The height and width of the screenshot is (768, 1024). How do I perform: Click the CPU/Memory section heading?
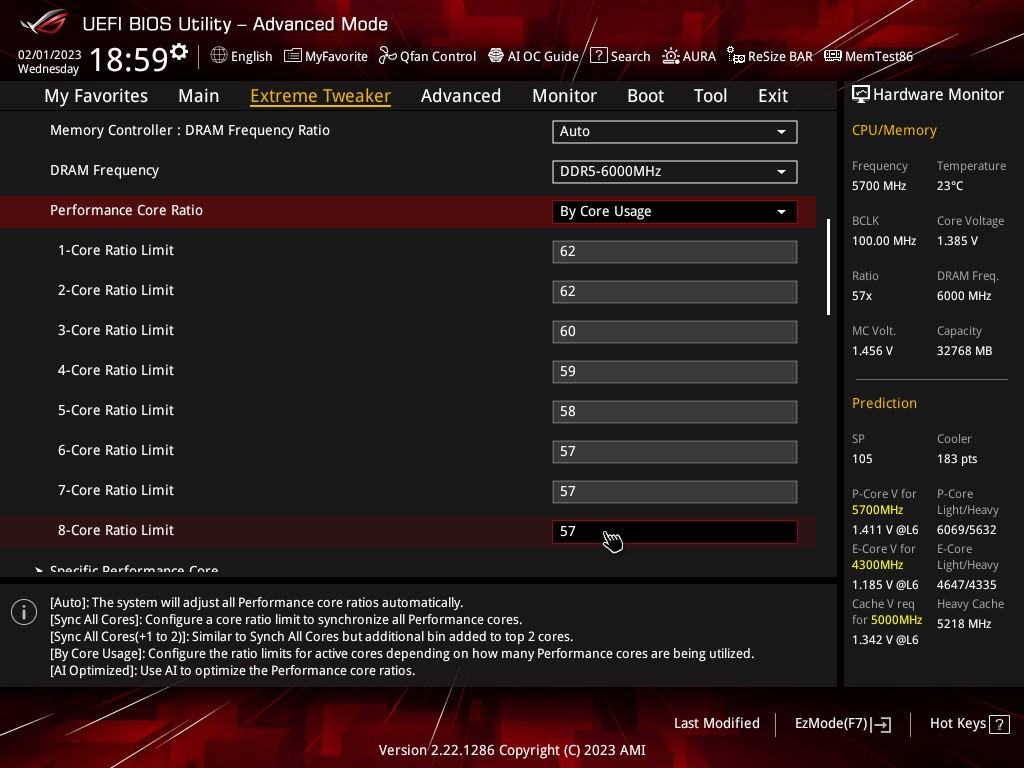pyautogui.click(x=894, y=130)
